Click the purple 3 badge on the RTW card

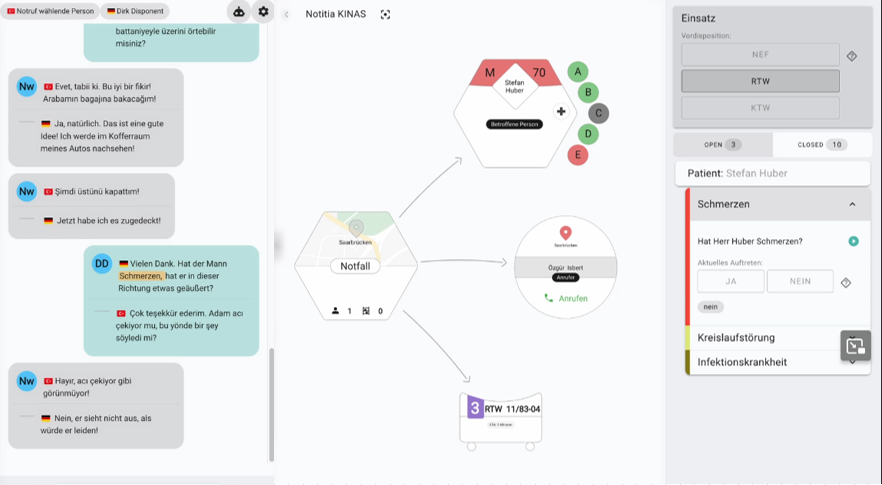pos(475,408)
